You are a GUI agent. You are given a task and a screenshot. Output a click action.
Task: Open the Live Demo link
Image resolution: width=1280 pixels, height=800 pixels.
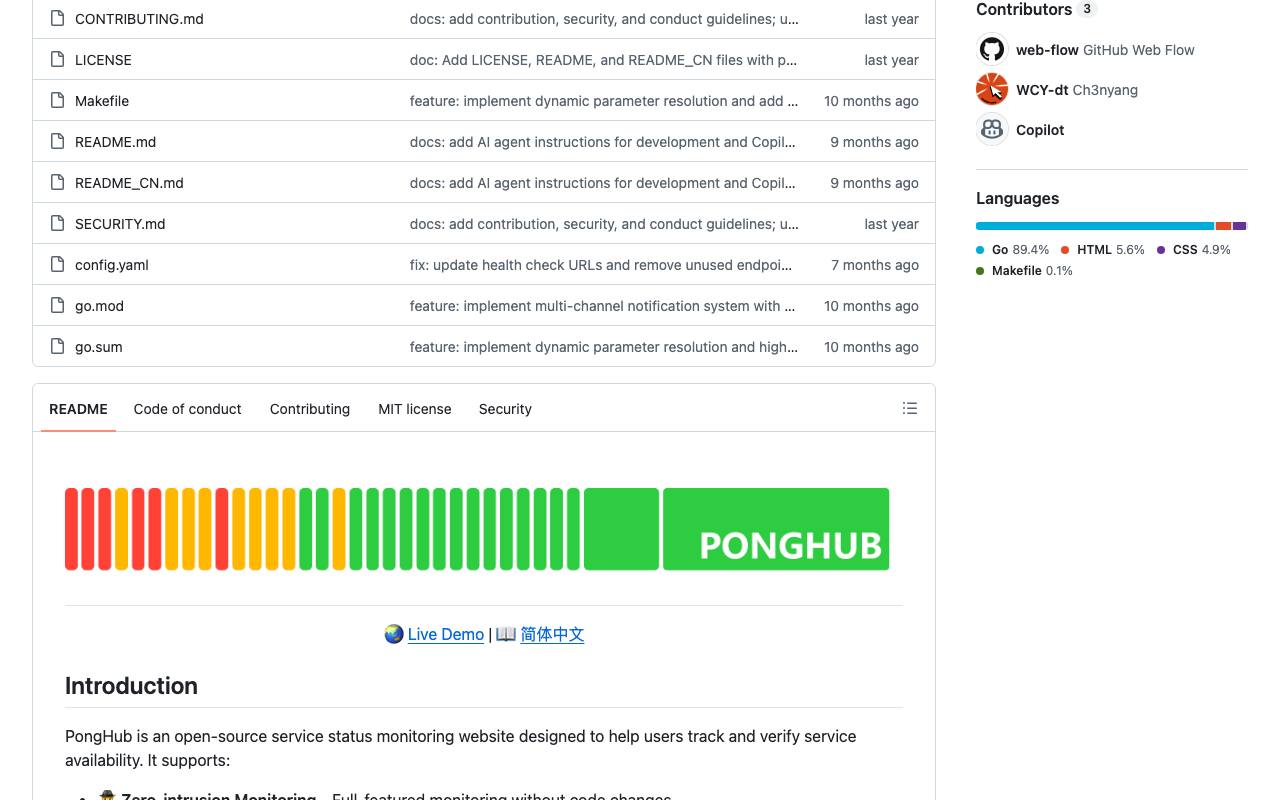(446, 634)
